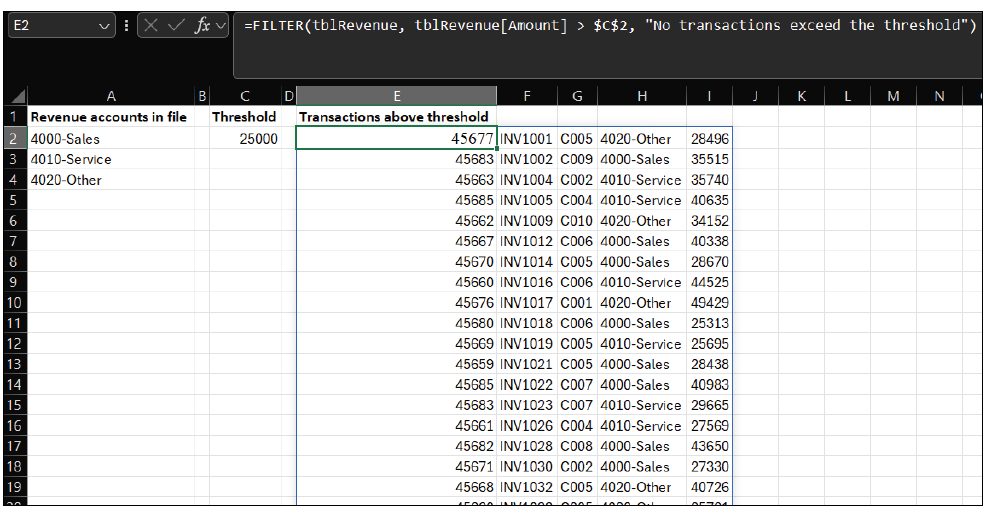
Task: Select the row 10 header
Action: (x=13, y=302)
